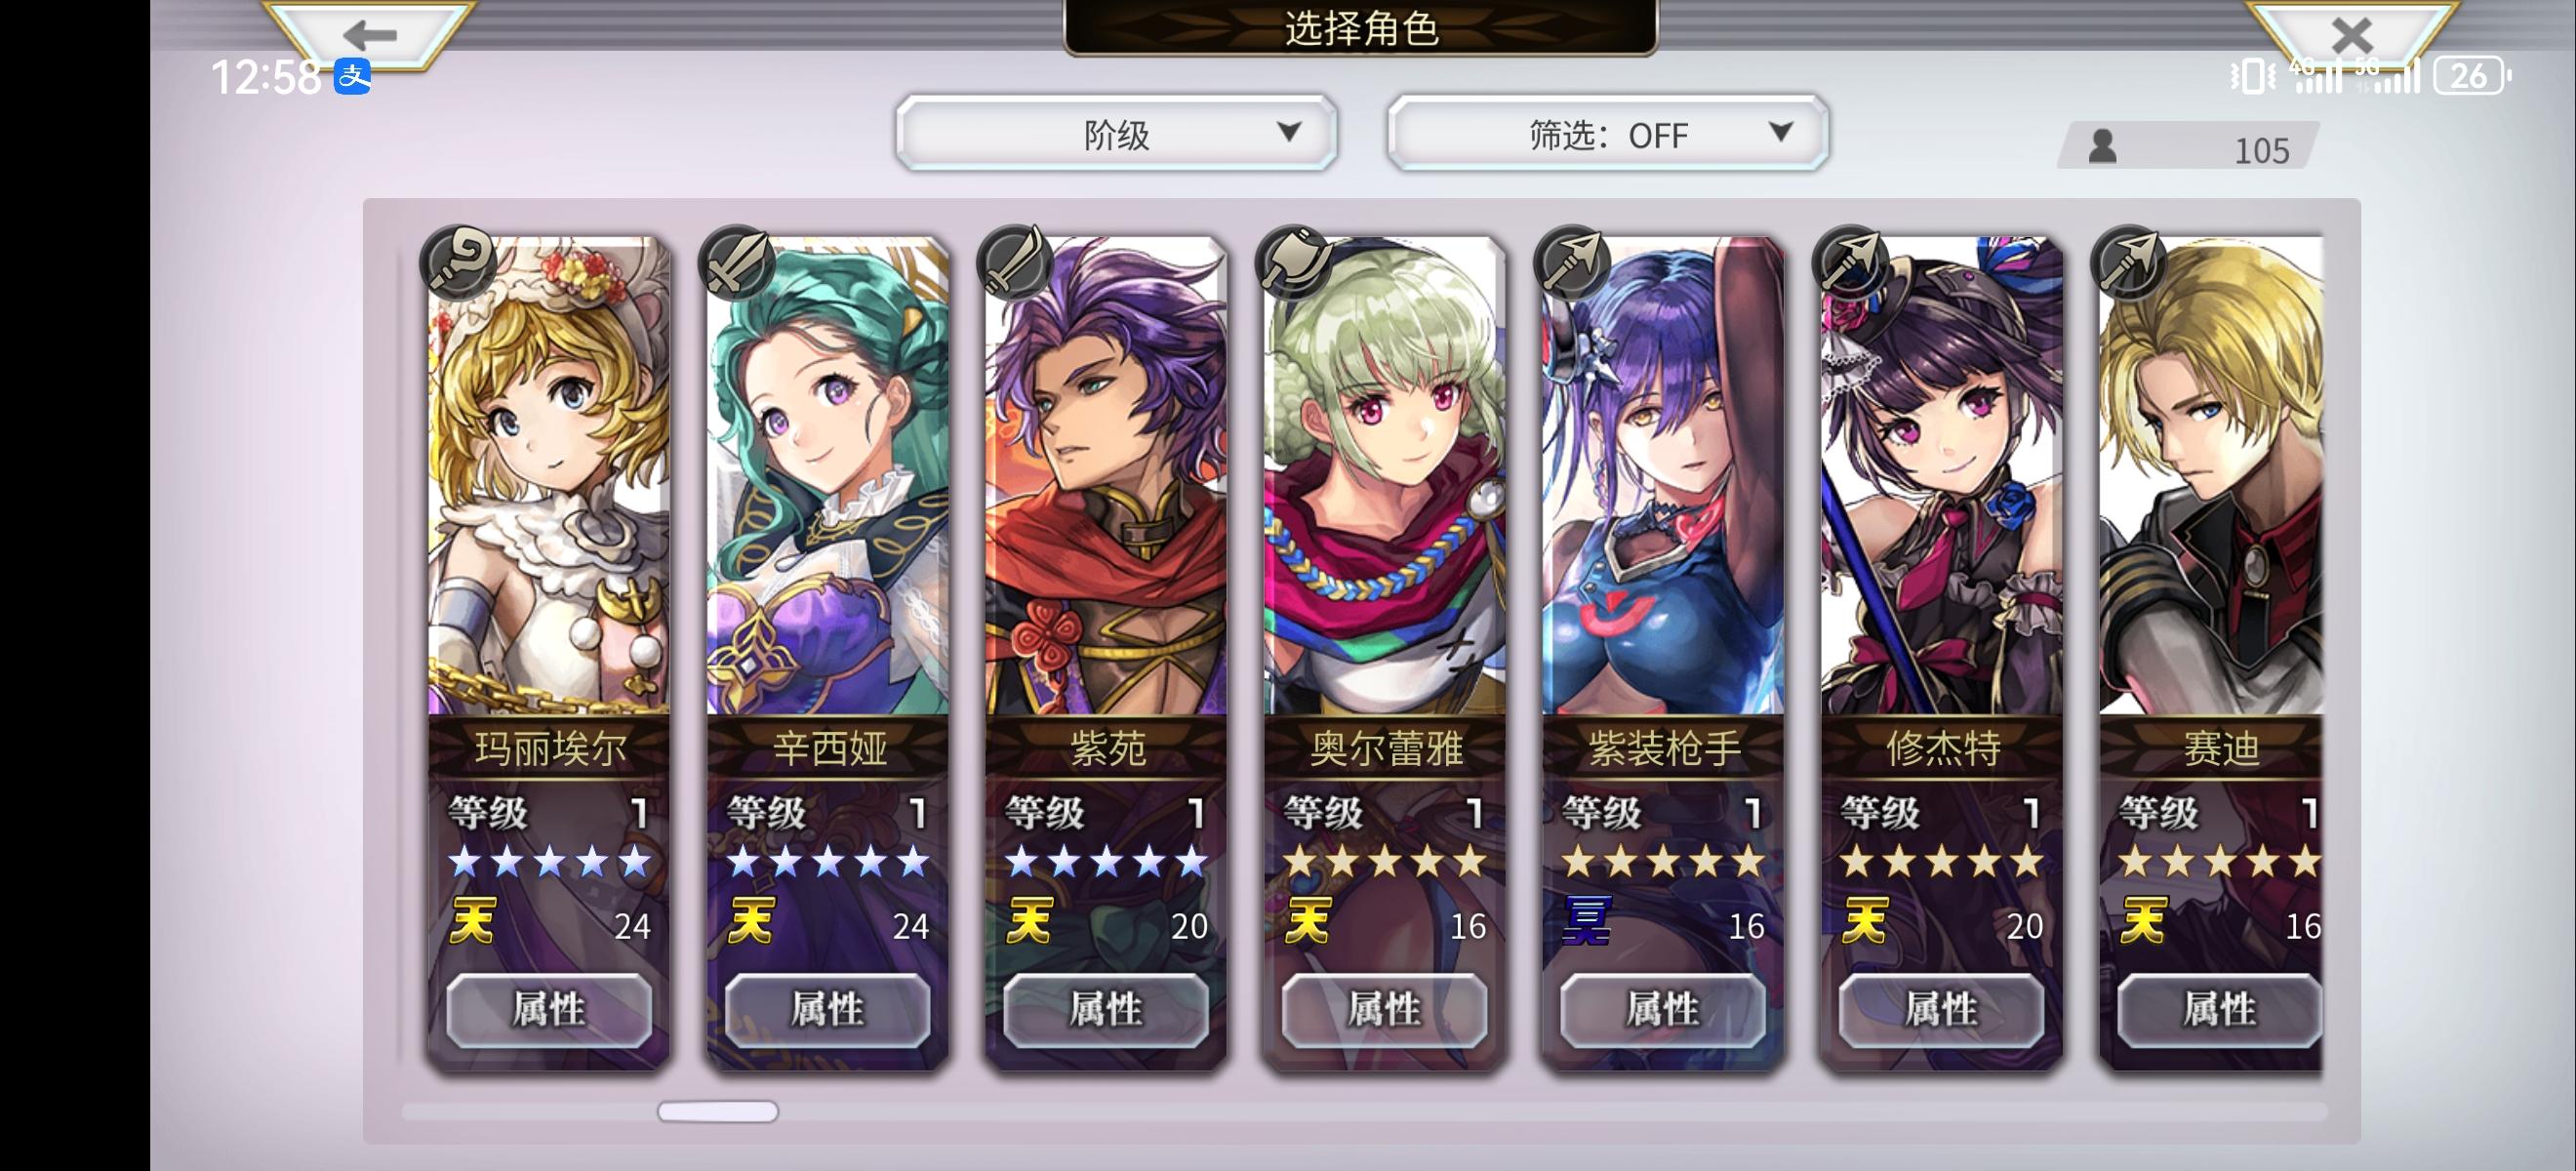Click the sword weapon icon on 辛西娅
The image size is (2576, 1171).
tap(737, 262)
